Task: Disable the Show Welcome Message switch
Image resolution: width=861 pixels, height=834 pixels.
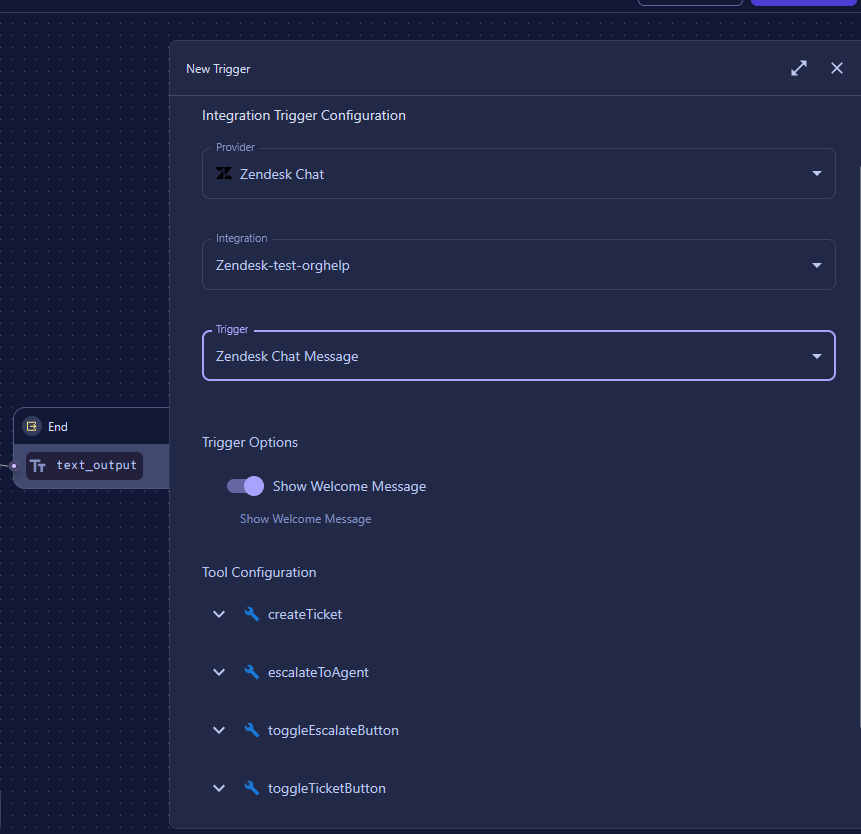Action: tap(246, 486)
